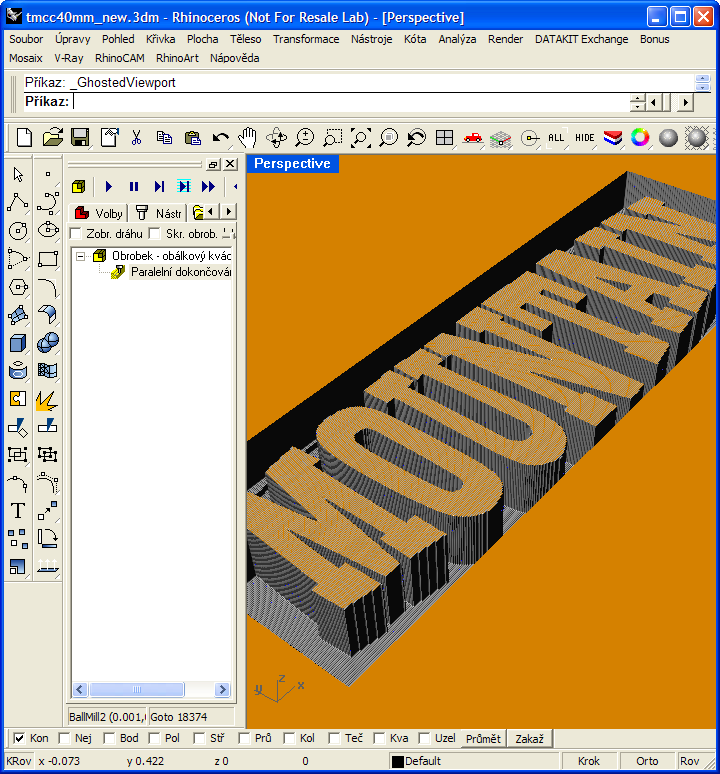Click the Set construction plane grid icon
Image resolution: width=720 pixels, height=774 pixels.
click(501, 139)
